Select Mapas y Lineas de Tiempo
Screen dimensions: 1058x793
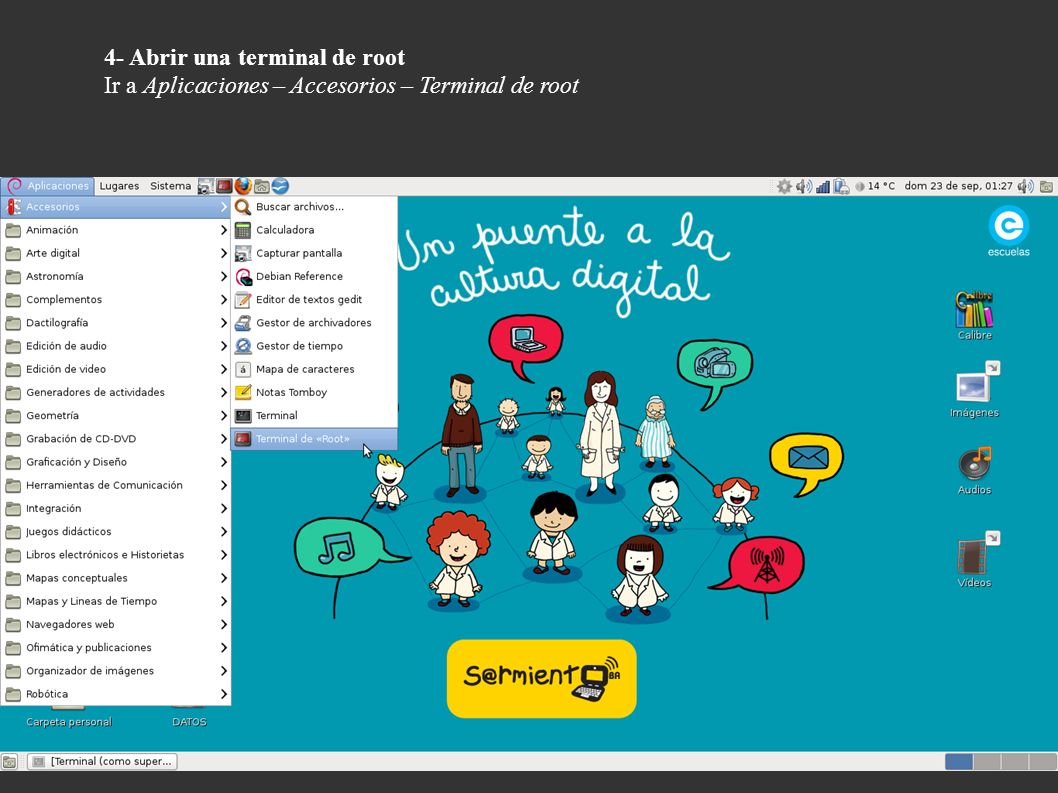[x=116, y=601]
